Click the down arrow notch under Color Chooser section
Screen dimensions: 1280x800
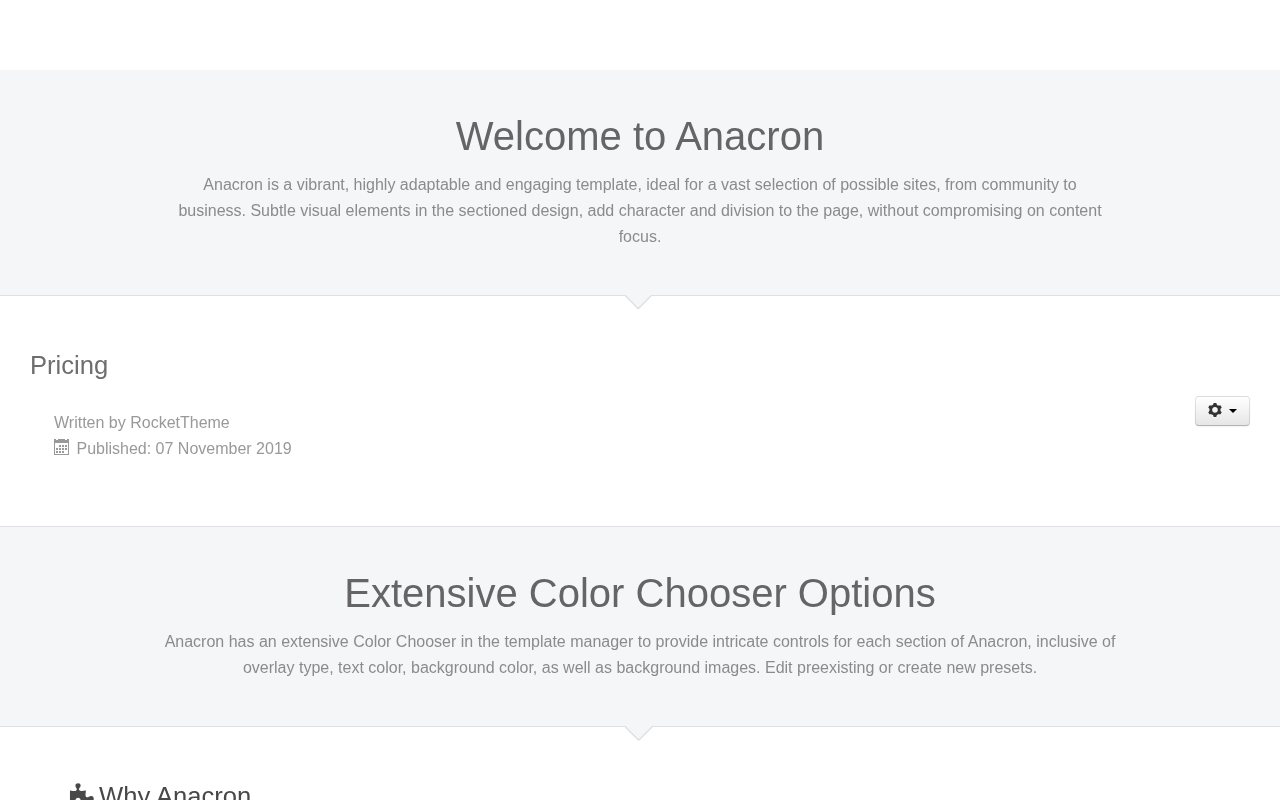point(638,733)
